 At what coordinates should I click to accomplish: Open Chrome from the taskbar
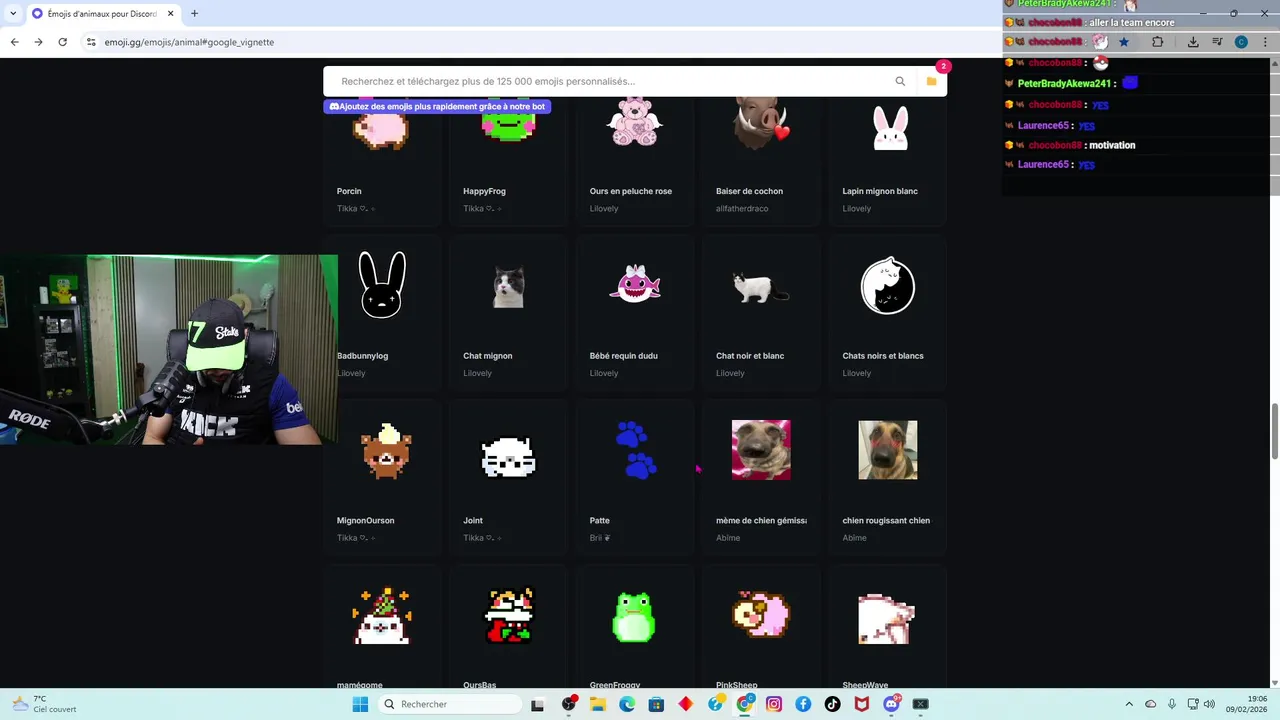[x=745, y=704]
